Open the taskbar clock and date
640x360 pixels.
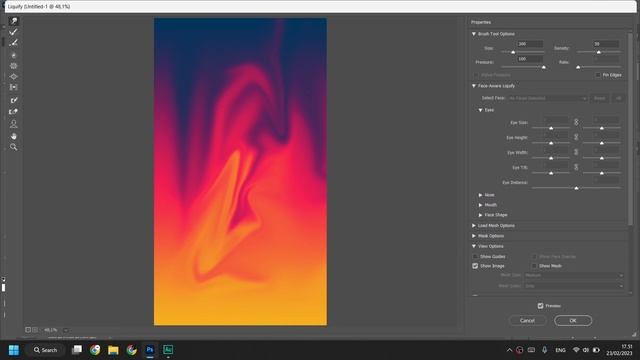click(x=619, y=350)
